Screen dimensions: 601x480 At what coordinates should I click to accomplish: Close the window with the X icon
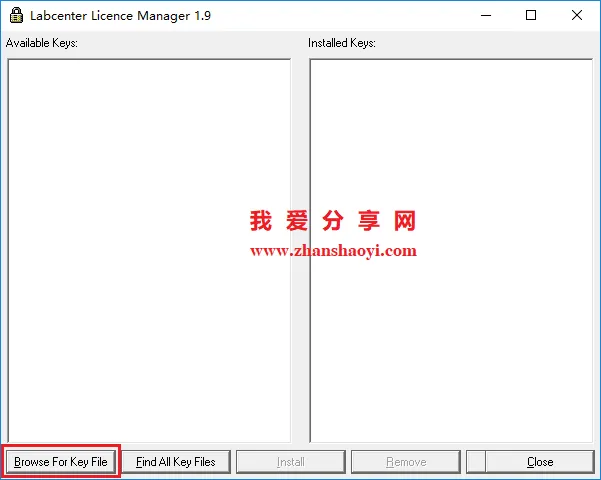pos(576,15)
